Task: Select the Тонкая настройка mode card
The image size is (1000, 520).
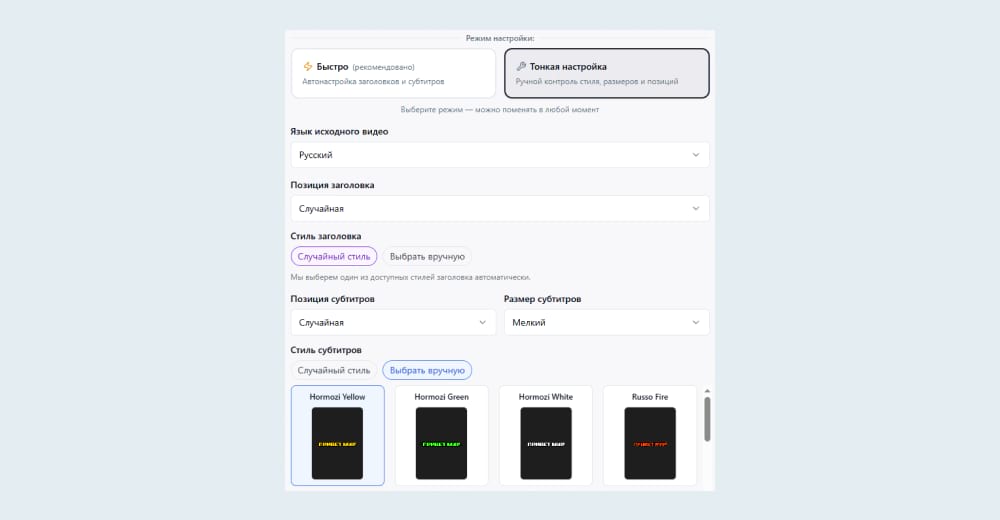Action: click(606, 73)
